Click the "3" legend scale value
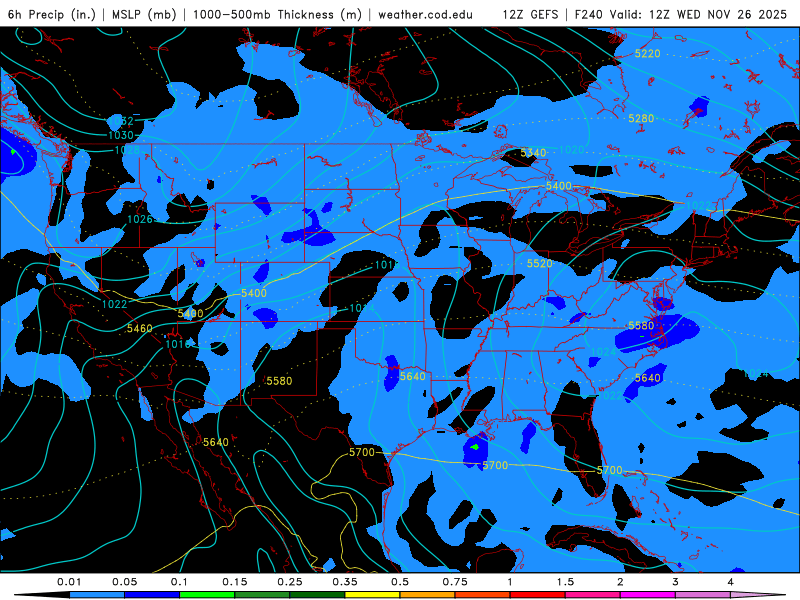The height and width of the screenshot is (600, 800). pos(676,582)
